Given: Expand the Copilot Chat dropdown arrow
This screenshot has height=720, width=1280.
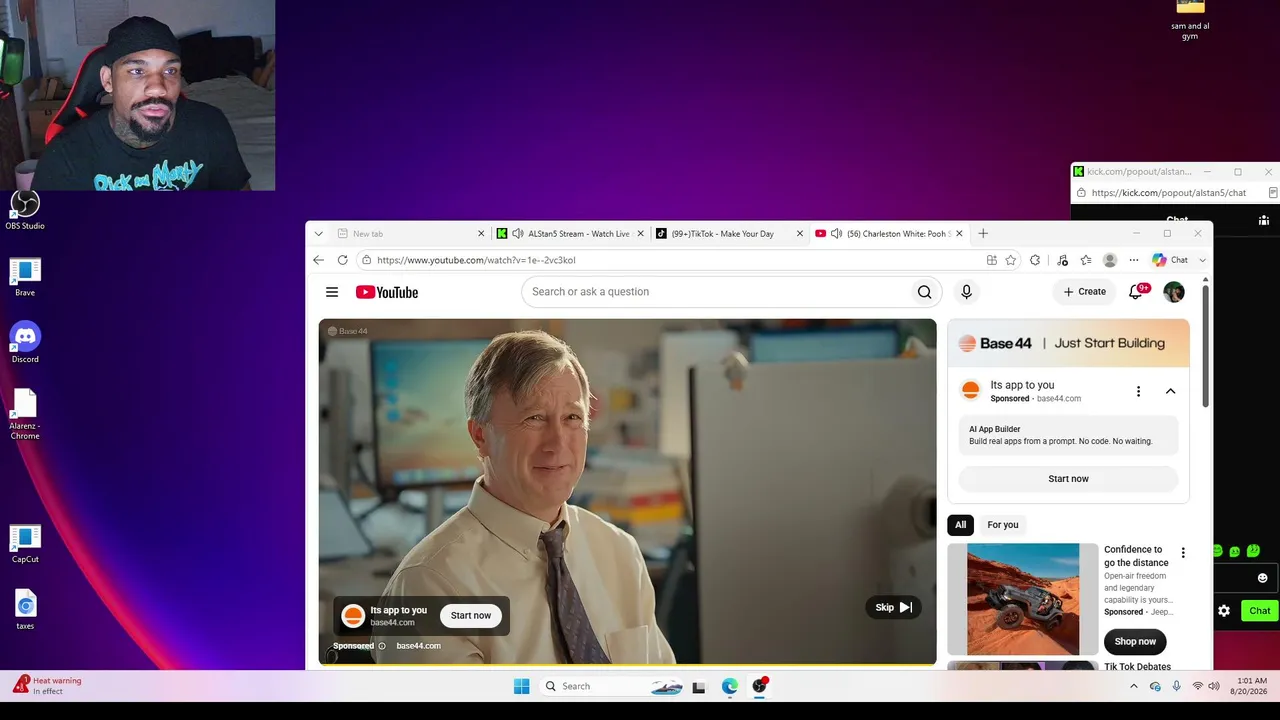Looking at the screenshot, I should point(1202,260).
